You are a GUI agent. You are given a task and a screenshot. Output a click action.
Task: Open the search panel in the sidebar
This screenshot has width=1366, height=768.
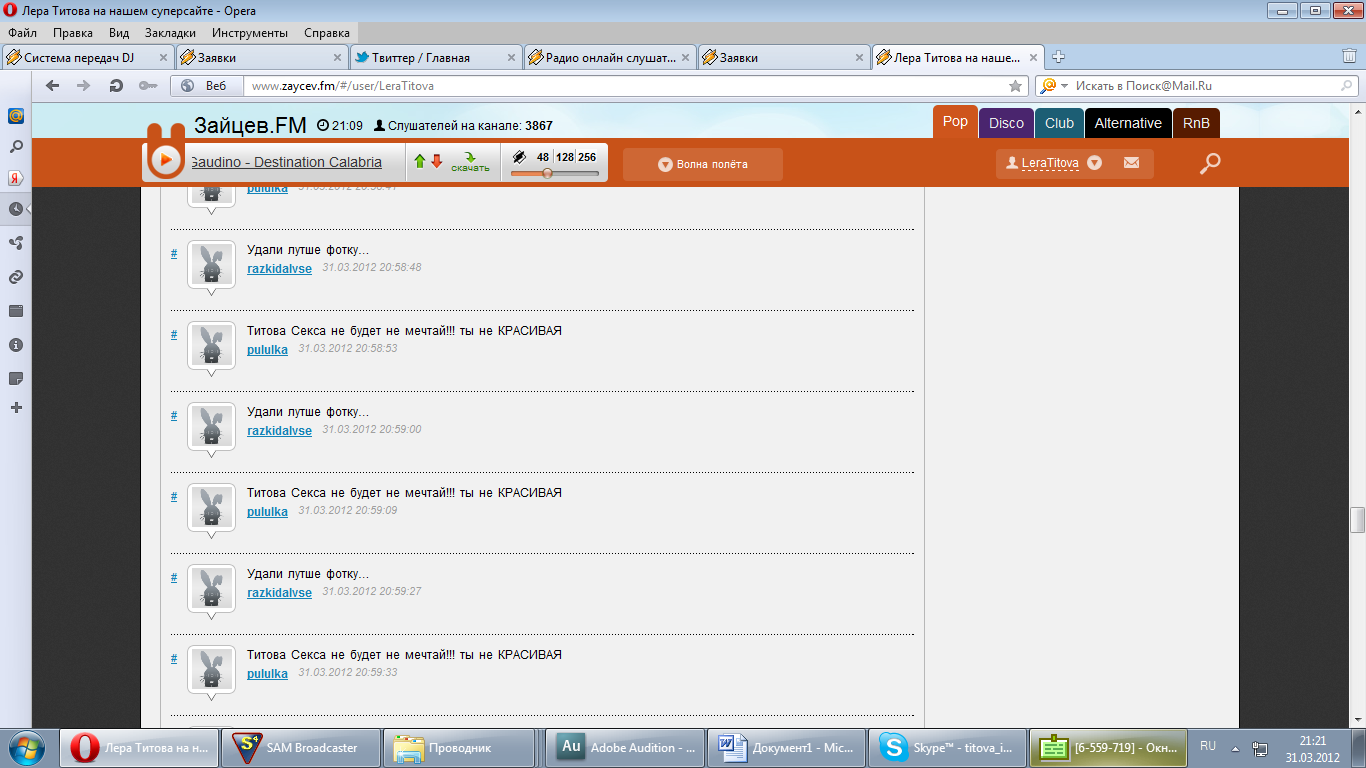tap(16, 147)
